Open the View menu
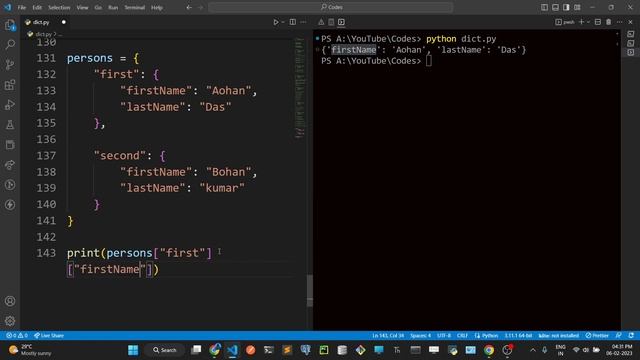Viewport: 640px width, 360px height. tap(82, 7)
